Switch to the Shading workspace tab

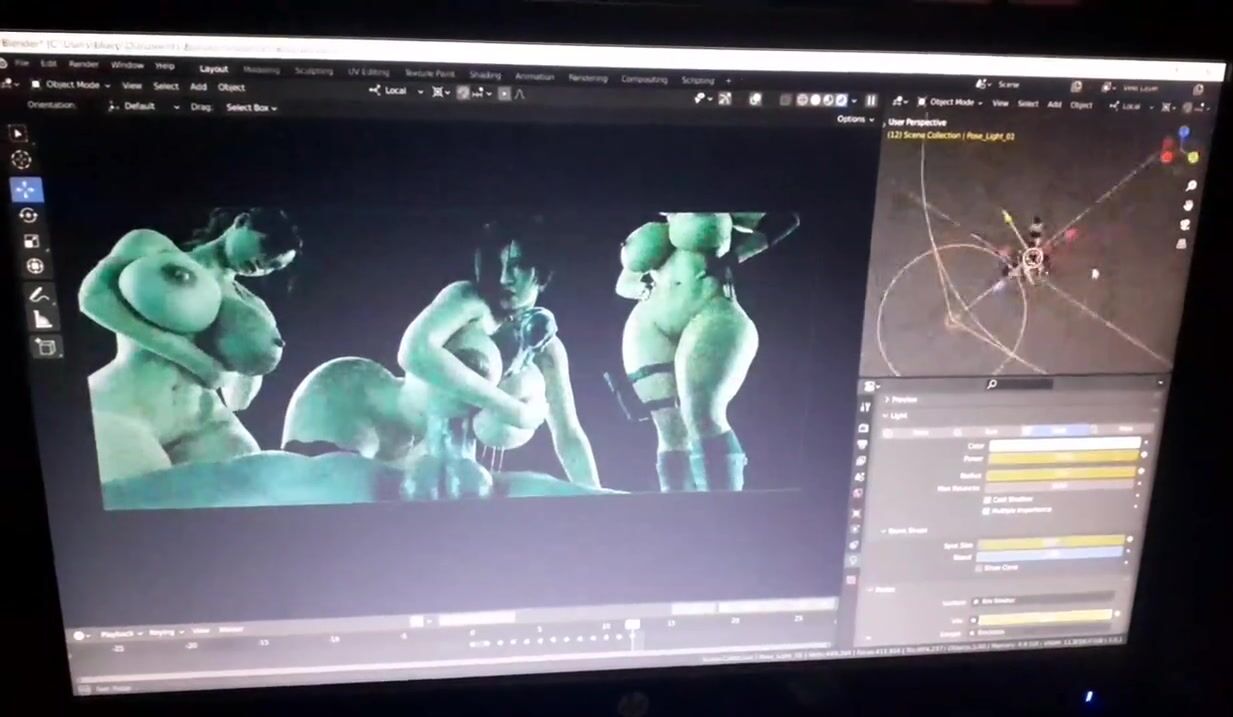point(485,75)
